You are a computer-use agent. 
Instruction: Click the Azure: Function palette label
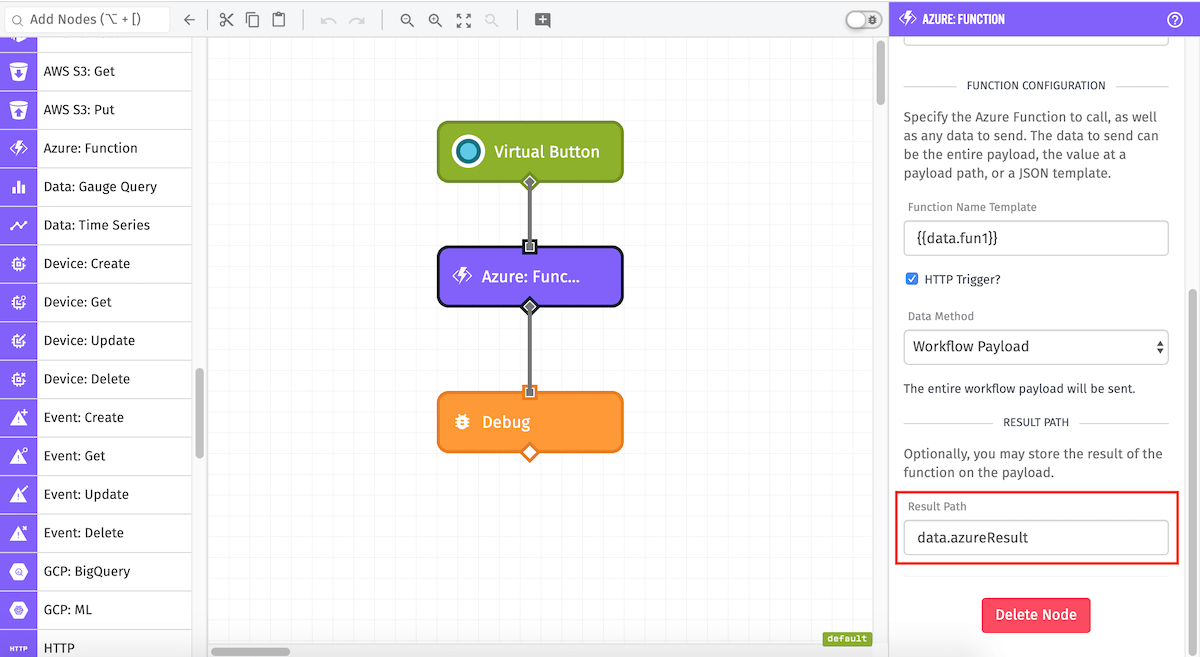tap(91, 148)
